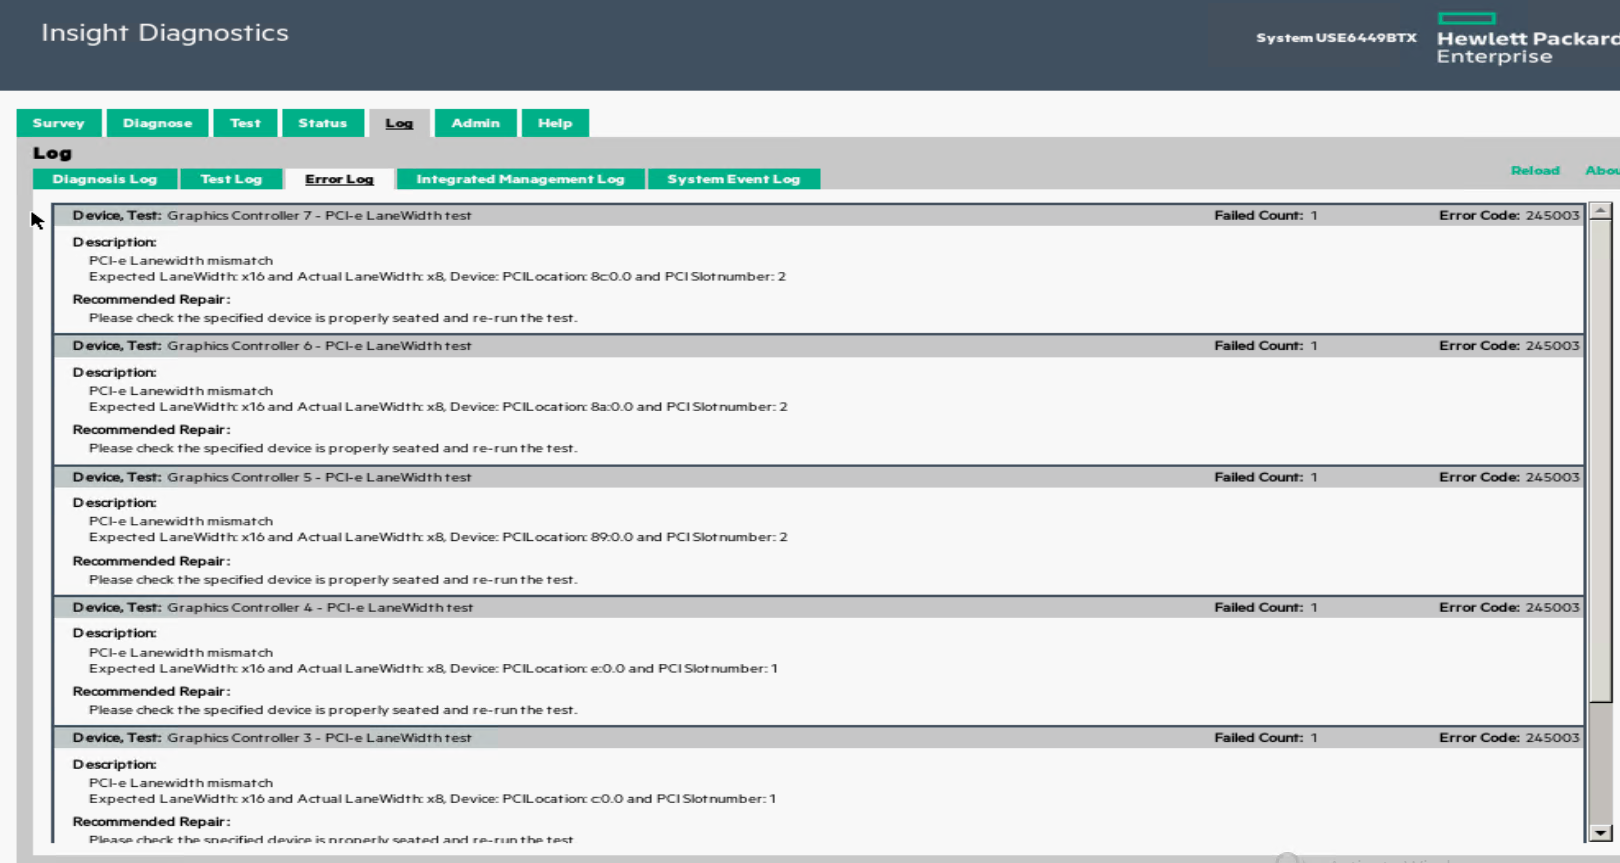1620x863 pixels.
Task: Open the Survey tab
Action: (59, 123)
